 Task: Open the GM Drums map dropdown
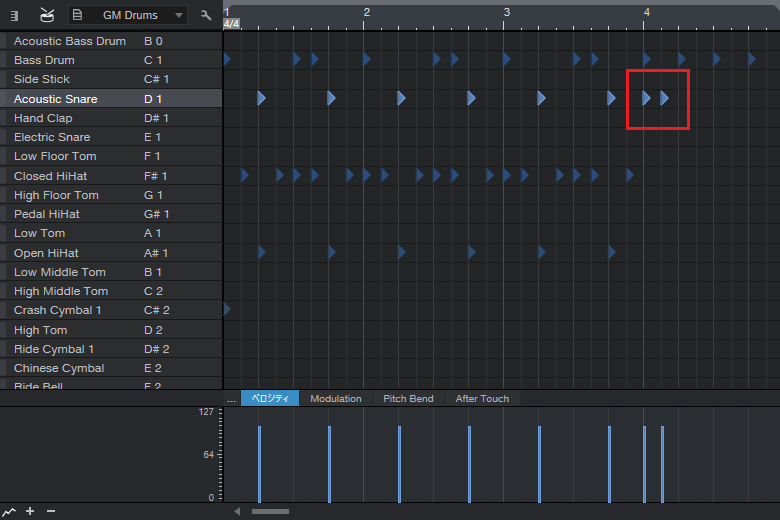click(x=128, y=15)
